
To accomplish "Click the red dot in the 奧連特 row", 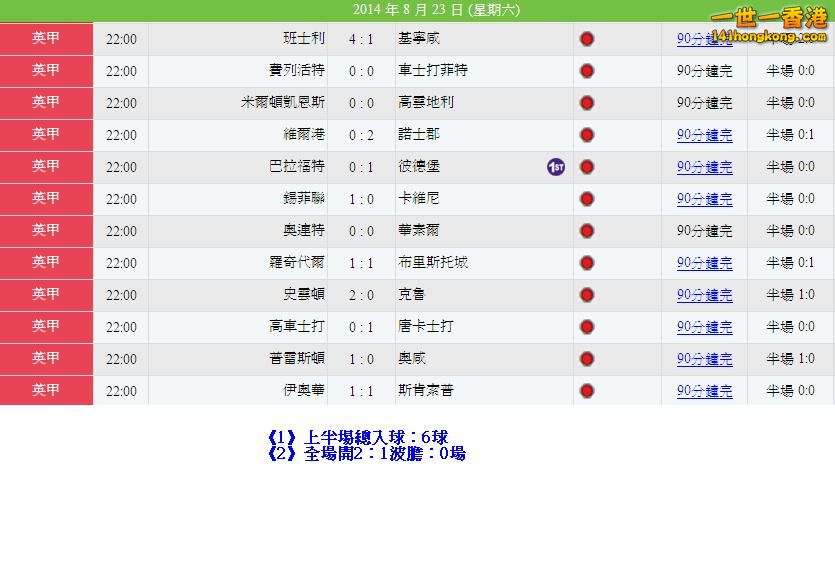I will click(x=587, y=231).
